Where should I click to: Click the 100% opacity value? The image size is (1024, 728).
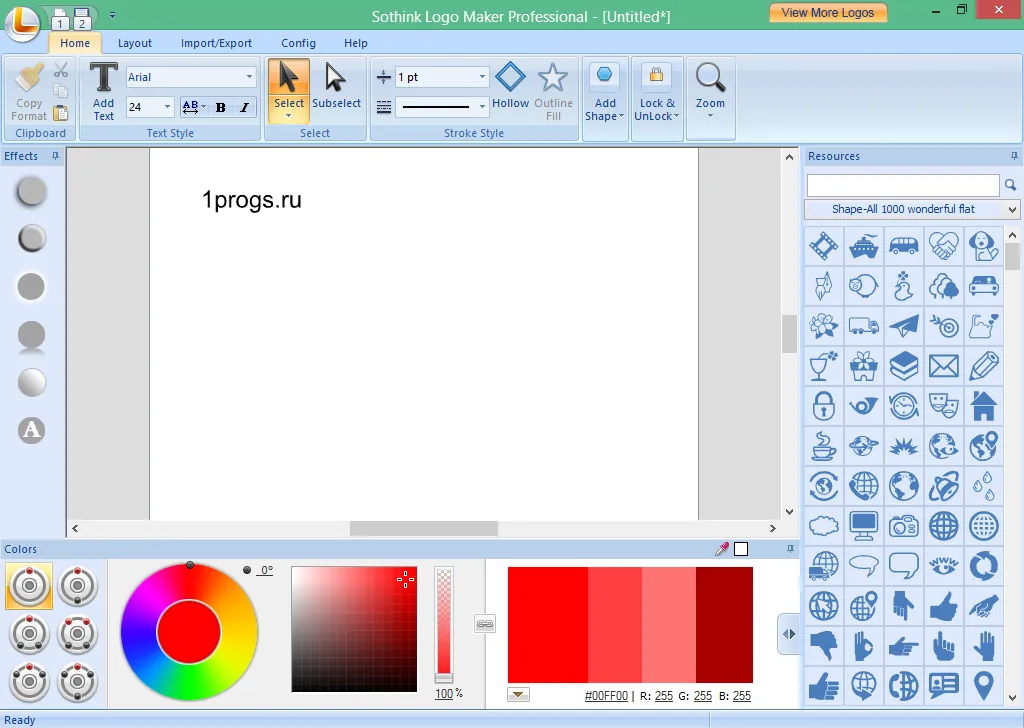444,693
